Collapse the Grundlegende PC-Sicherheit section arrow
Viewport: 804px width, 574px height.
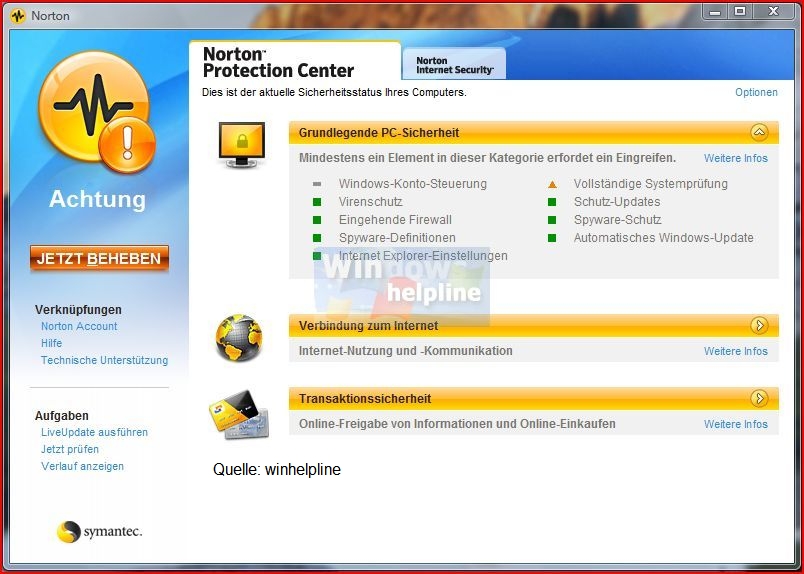pyautogui.click(x=759, y=132)
